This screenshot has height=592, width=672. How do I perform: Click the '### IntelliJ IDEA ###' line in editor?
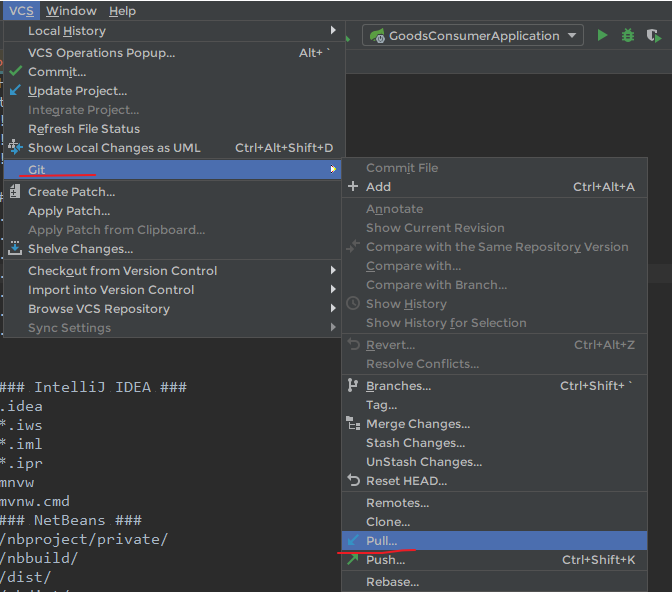click(x=93, y=387)
